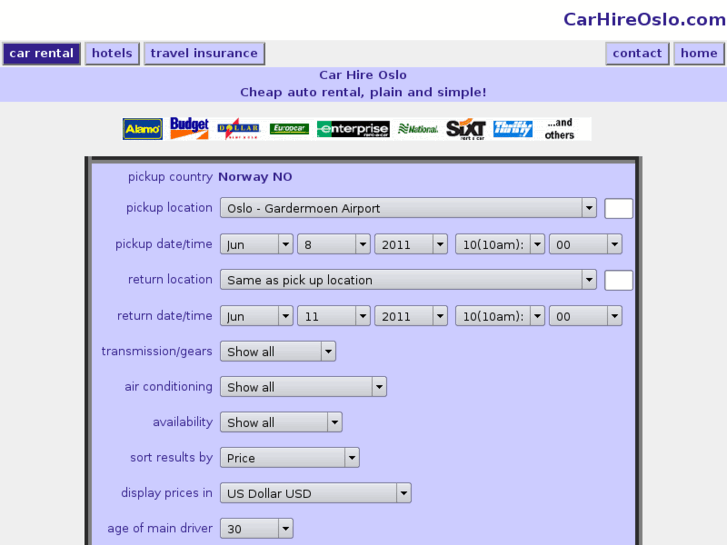Open the pickup minutes dropdown
The height and width of the screenshot is (545, 727).
[x=586, y=244]
